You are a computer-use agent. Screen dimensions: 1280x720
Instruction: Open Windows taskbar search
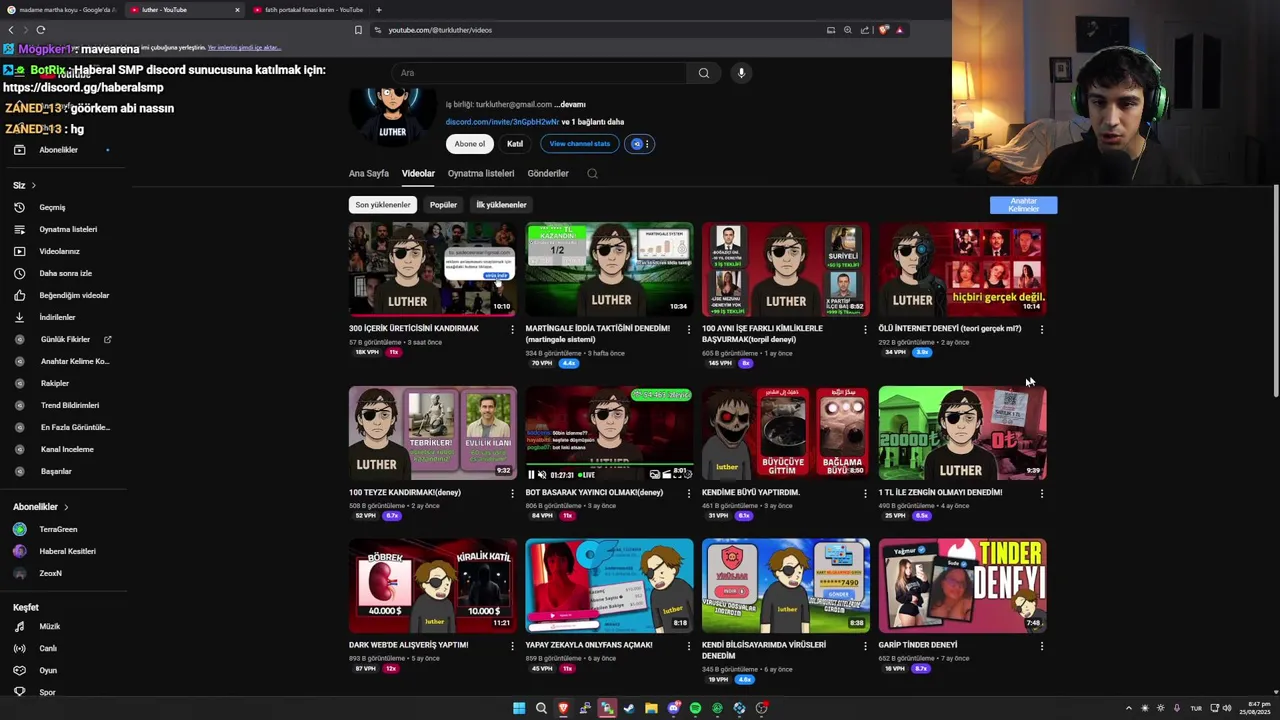[x=541, y=708]
